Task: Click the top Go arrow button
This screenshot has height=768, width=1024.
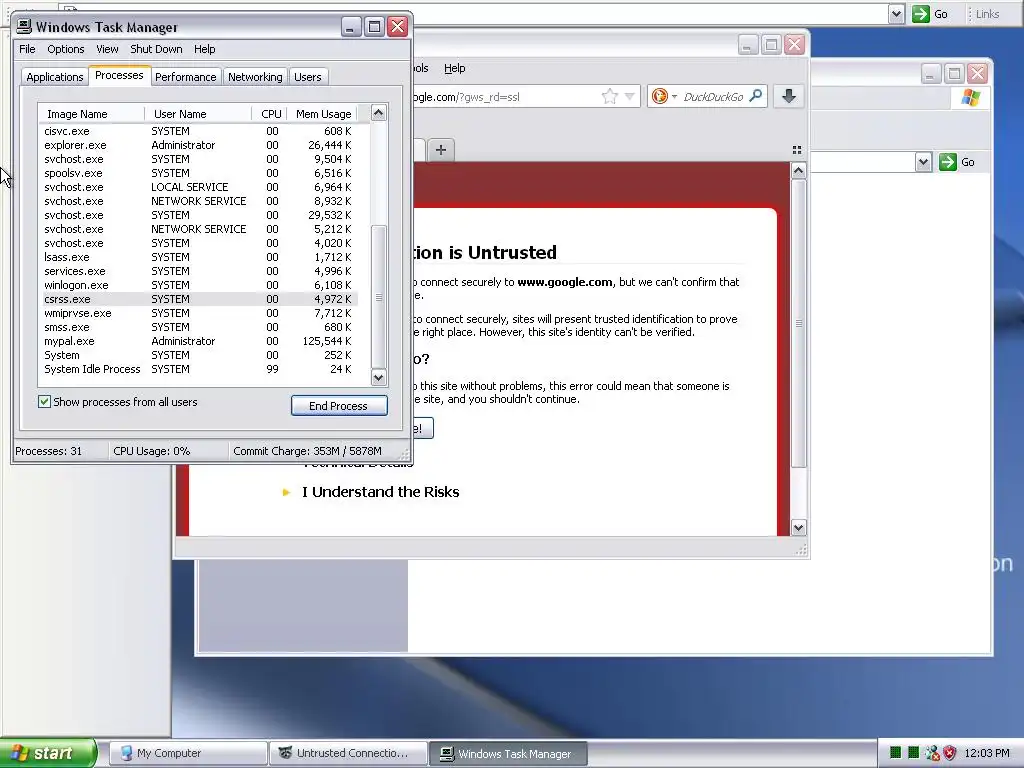Action: pos(930,14)
